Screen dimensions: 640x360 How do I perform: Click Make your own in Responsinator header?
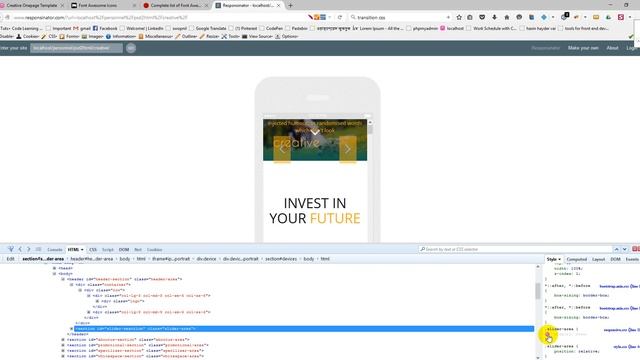(583, 48)
